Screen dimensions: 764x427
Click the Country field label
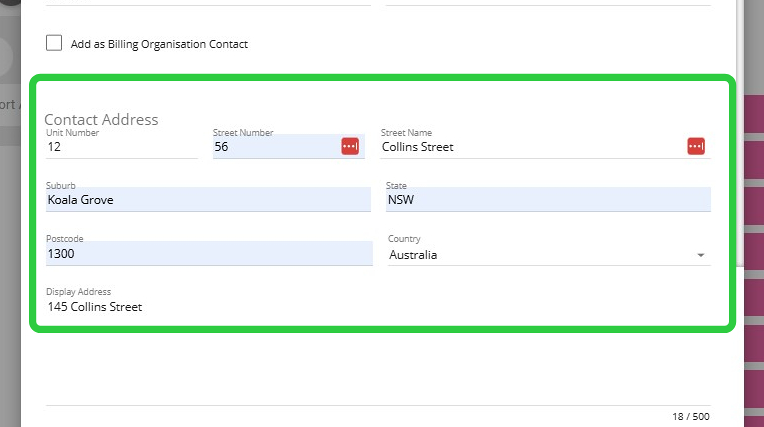coord(404,239)
